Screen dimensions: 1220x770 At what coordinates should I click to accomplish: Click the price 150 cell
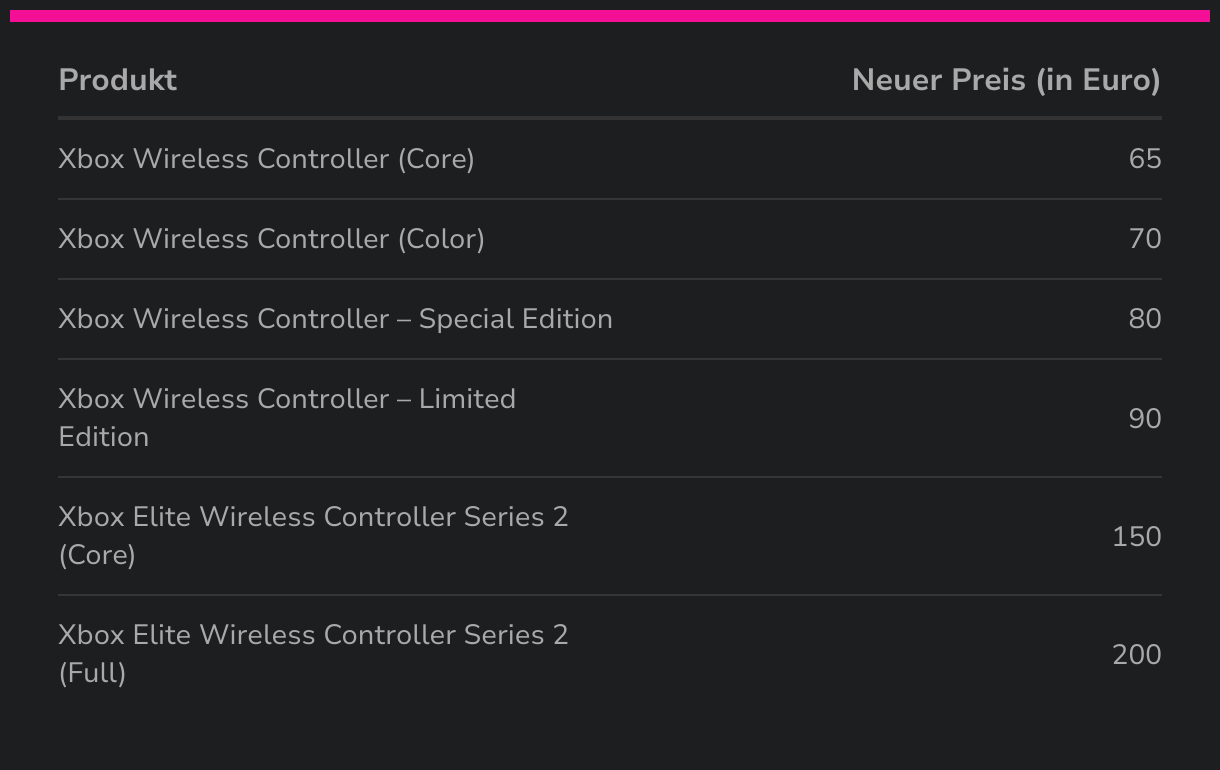[1137, 536]
